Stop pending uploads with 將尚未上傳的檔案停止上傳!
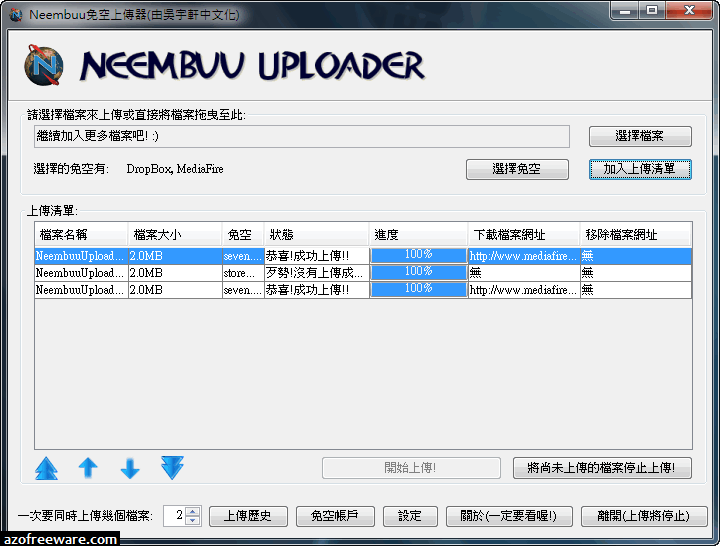The height and width of the screenshot is (546, 720). (x=602, y=468)
